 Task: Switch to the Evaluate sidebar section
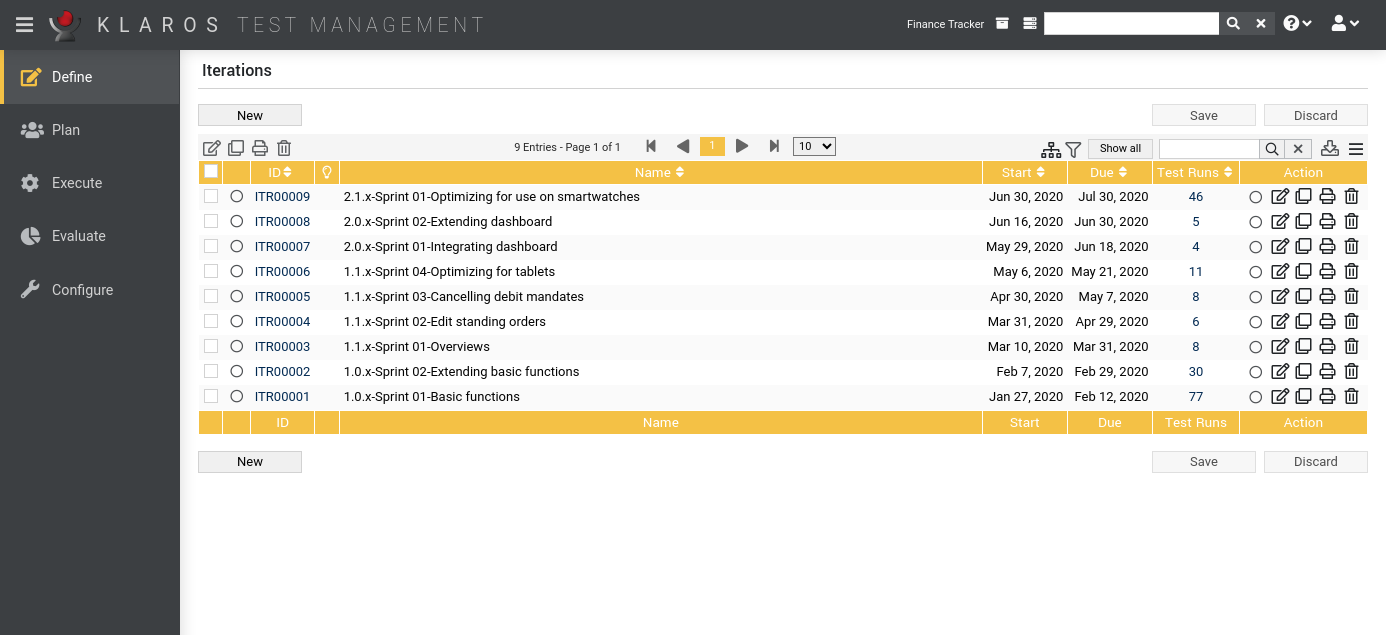click(x=78, y=236)
